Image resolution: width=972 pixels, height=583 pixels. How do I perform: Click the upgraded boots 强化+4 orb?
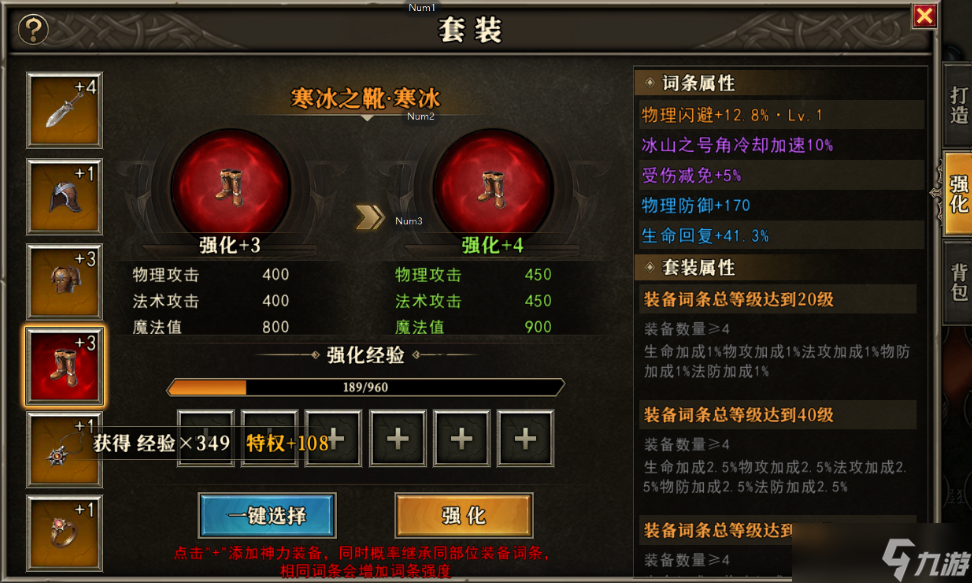pyautogui.click(x=493, y=187)
